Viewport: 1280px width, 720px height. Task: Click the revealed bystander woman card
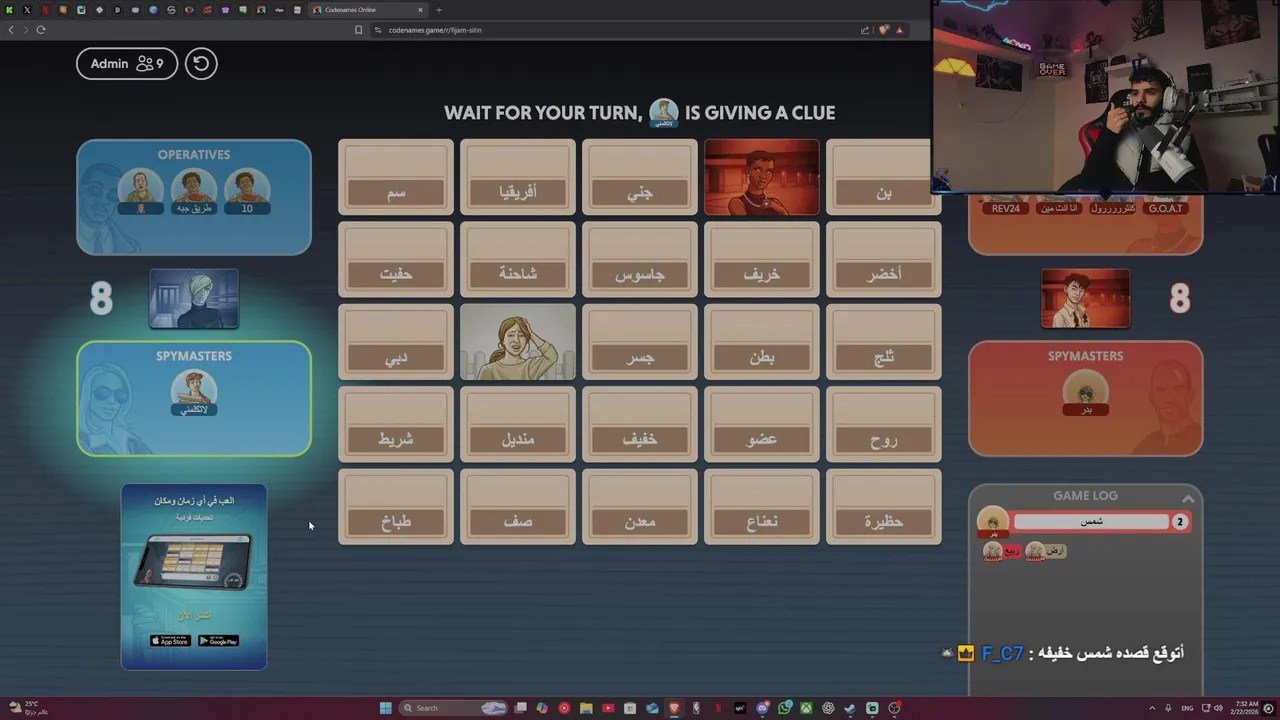(518, 342)
